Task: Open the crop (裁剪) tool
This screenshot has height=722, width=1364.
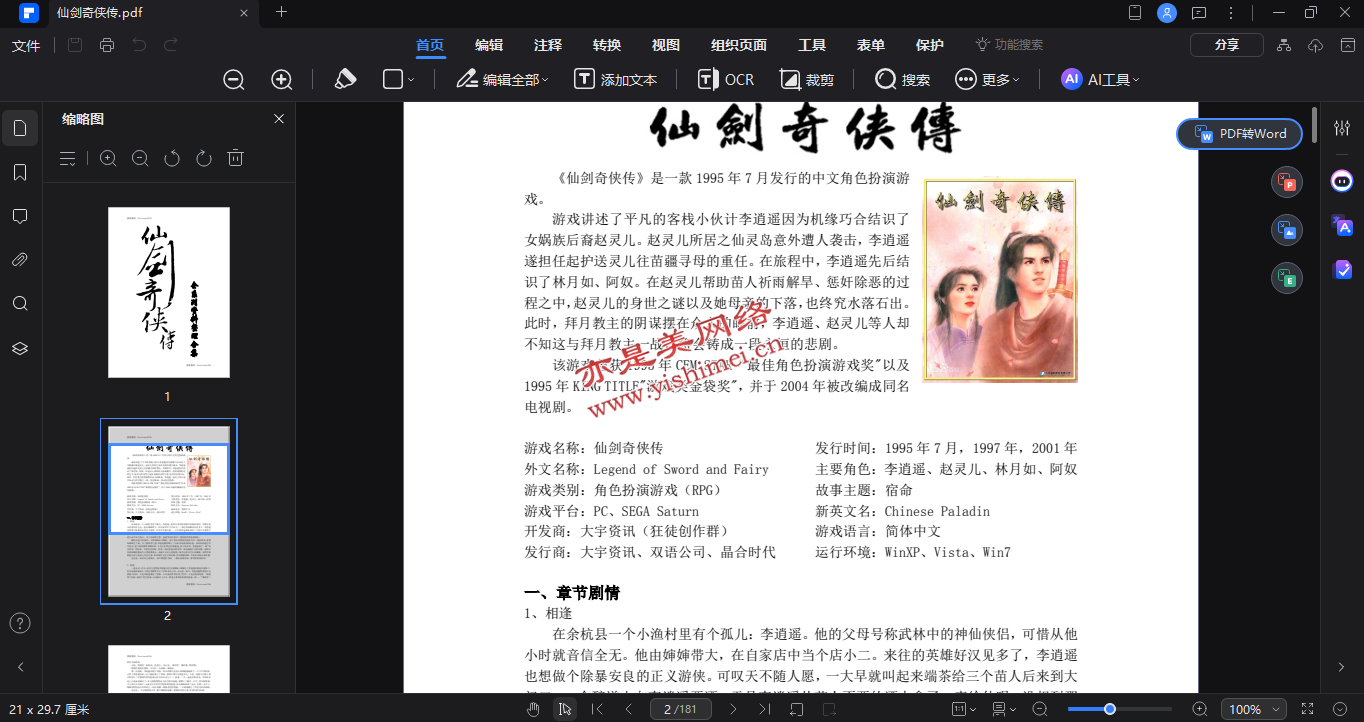Action: tap(807, 79)
